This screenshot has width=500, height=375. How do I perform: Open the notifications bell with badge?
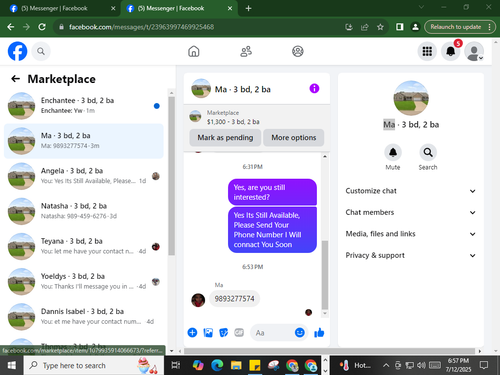(x=451, y=51)
